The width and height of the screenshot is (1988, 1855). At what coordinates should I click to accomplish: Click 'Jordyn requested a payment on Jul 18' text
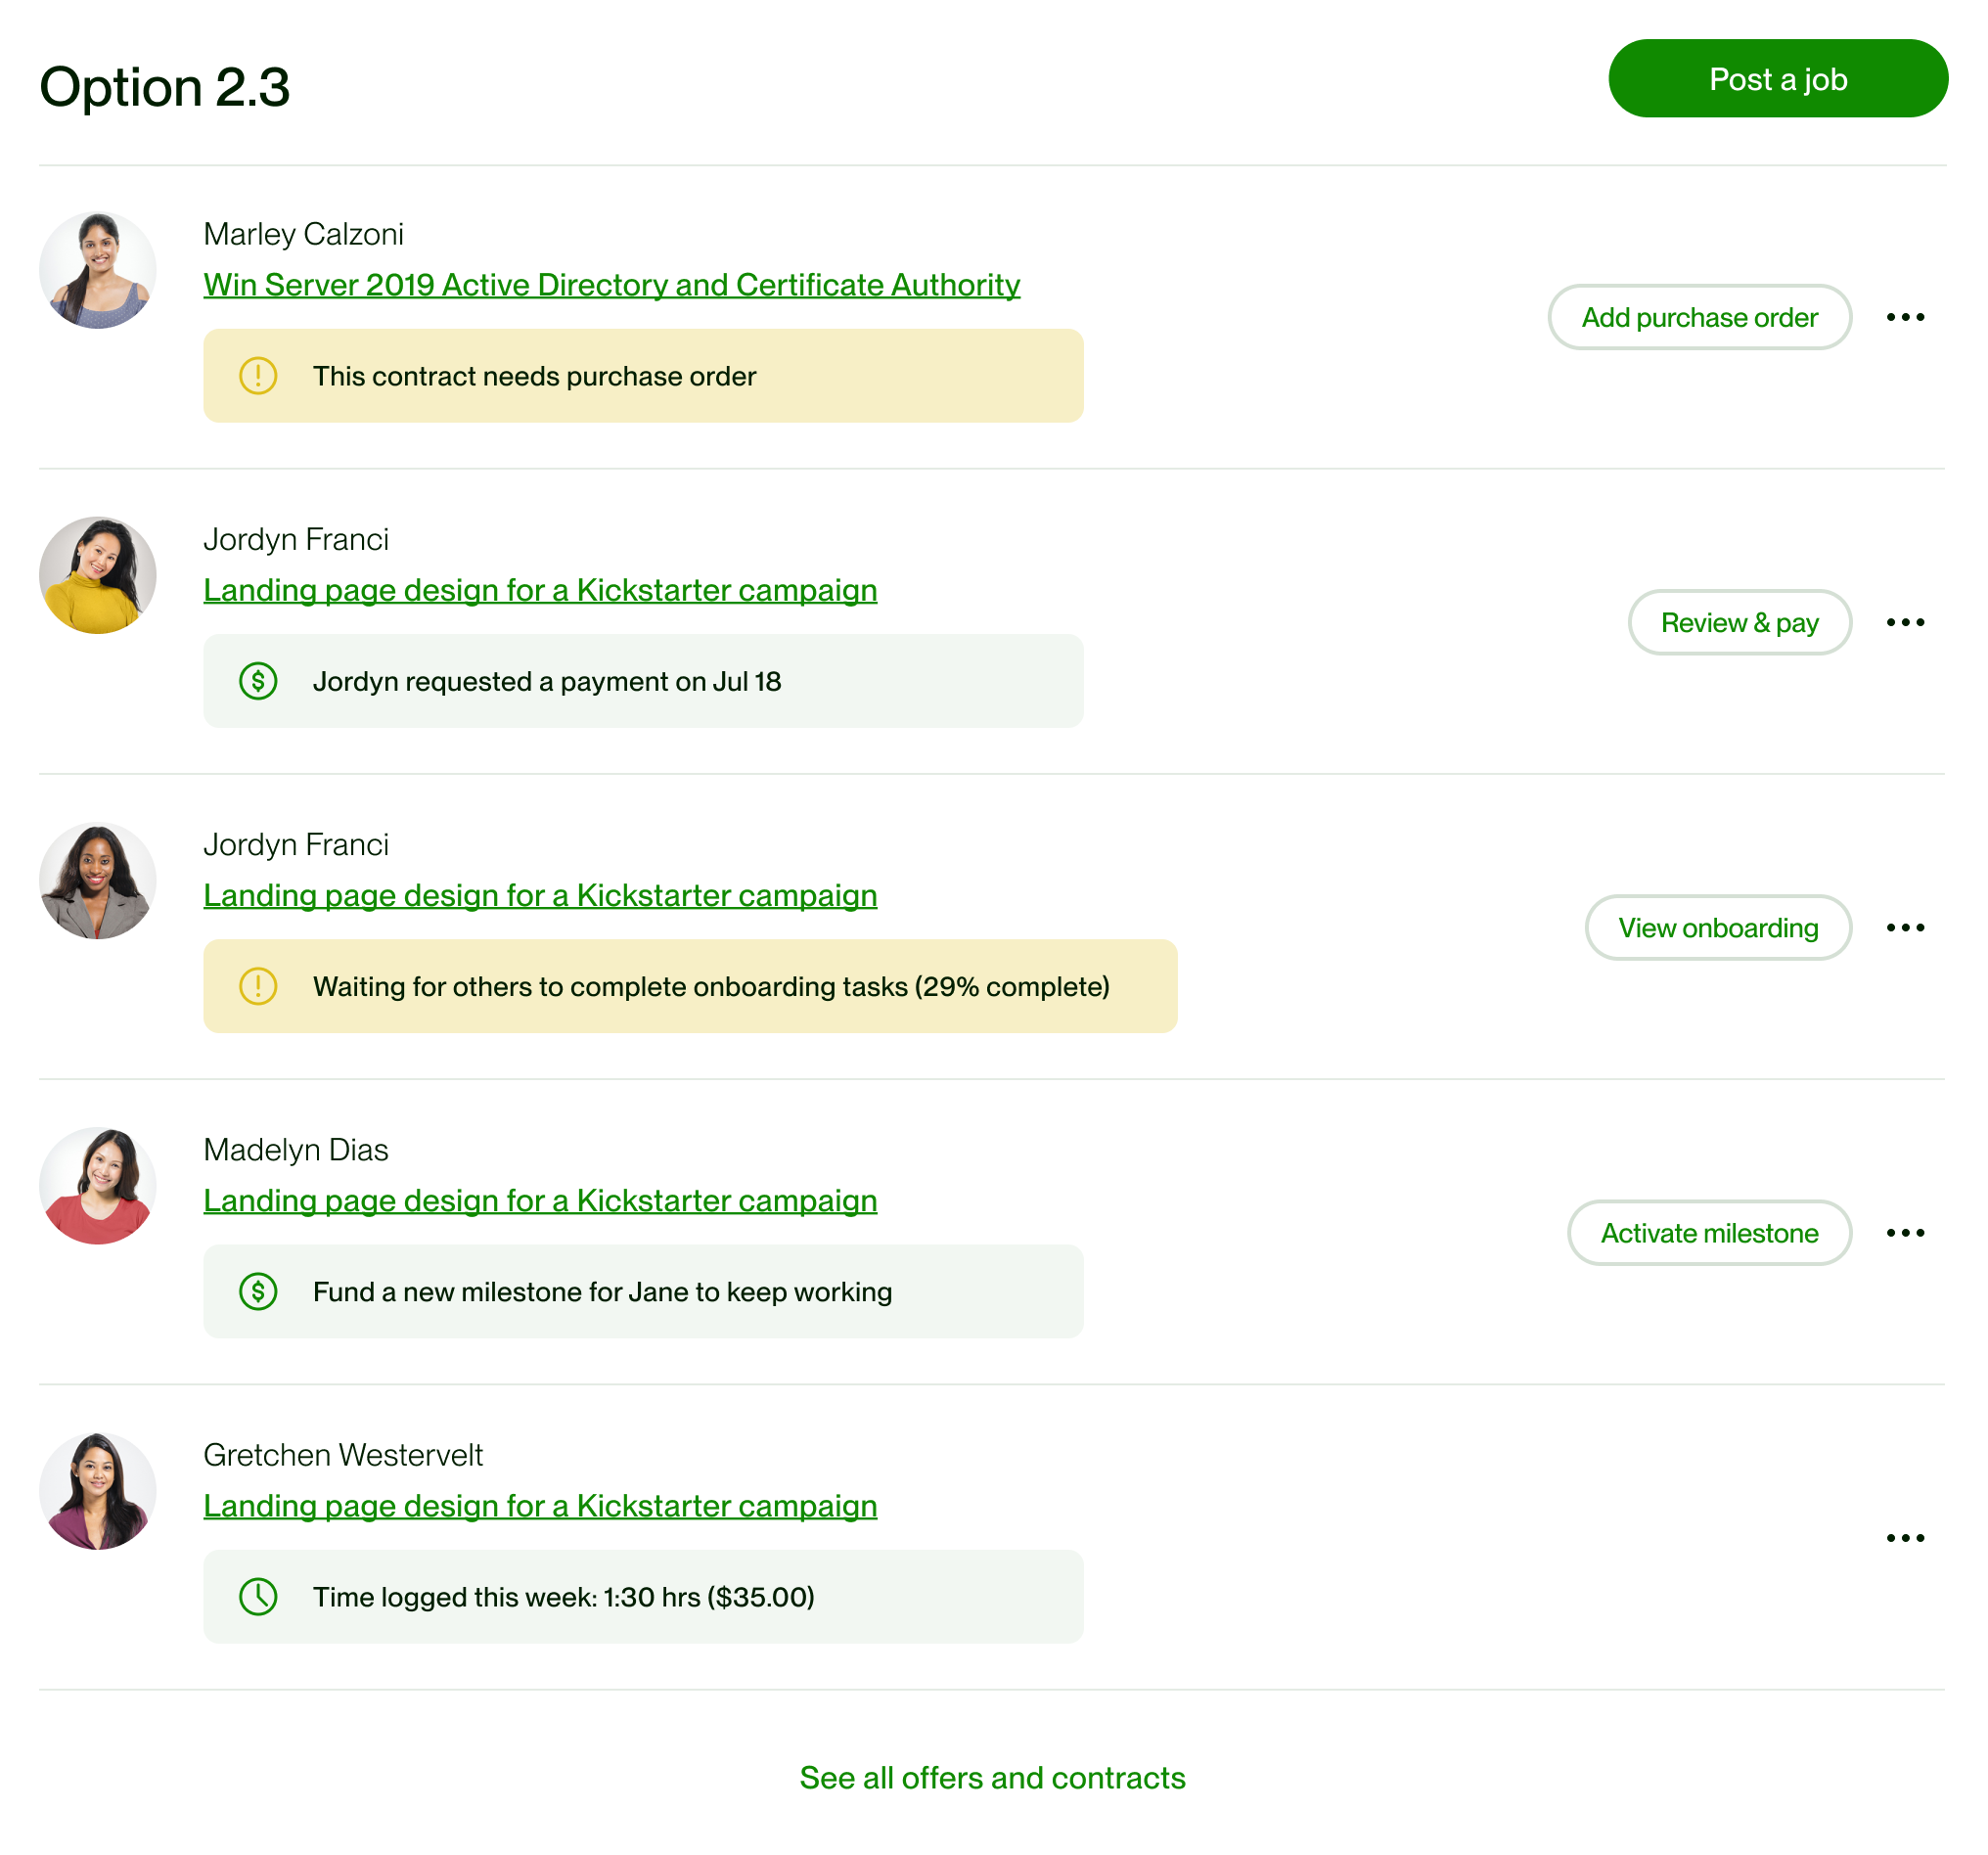coord(546,681)
